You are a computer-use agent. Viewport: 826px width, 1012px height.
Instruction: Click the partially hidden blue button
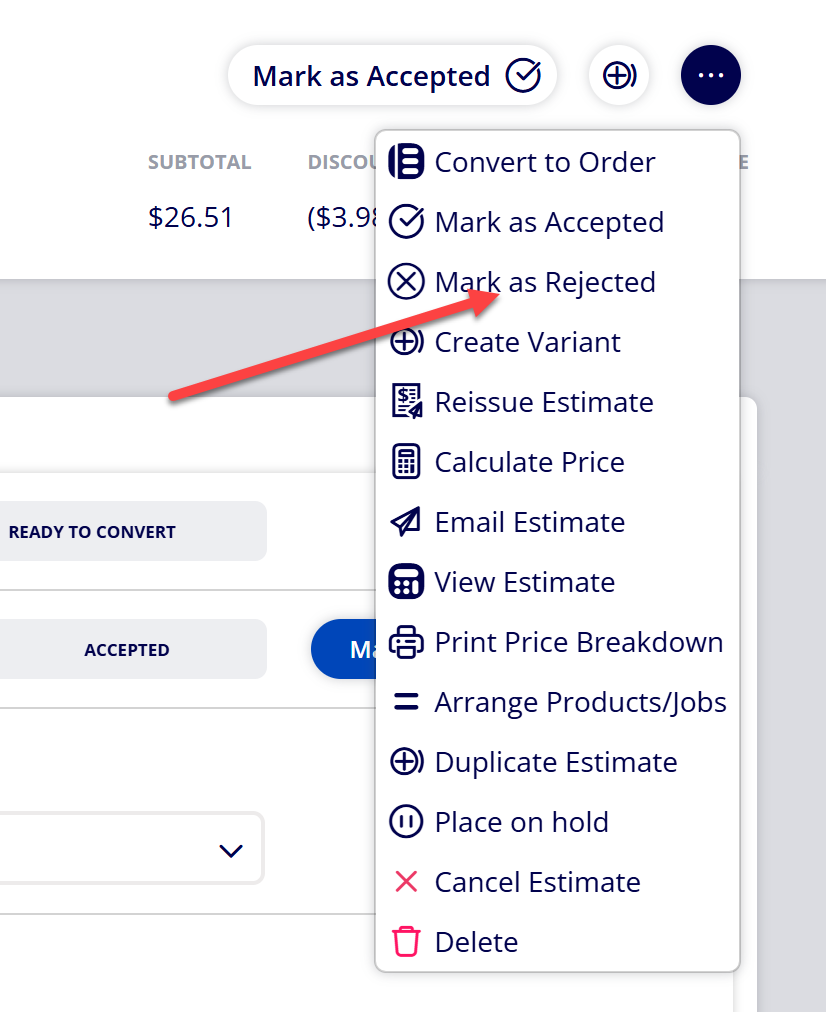(x=343, y=649)
